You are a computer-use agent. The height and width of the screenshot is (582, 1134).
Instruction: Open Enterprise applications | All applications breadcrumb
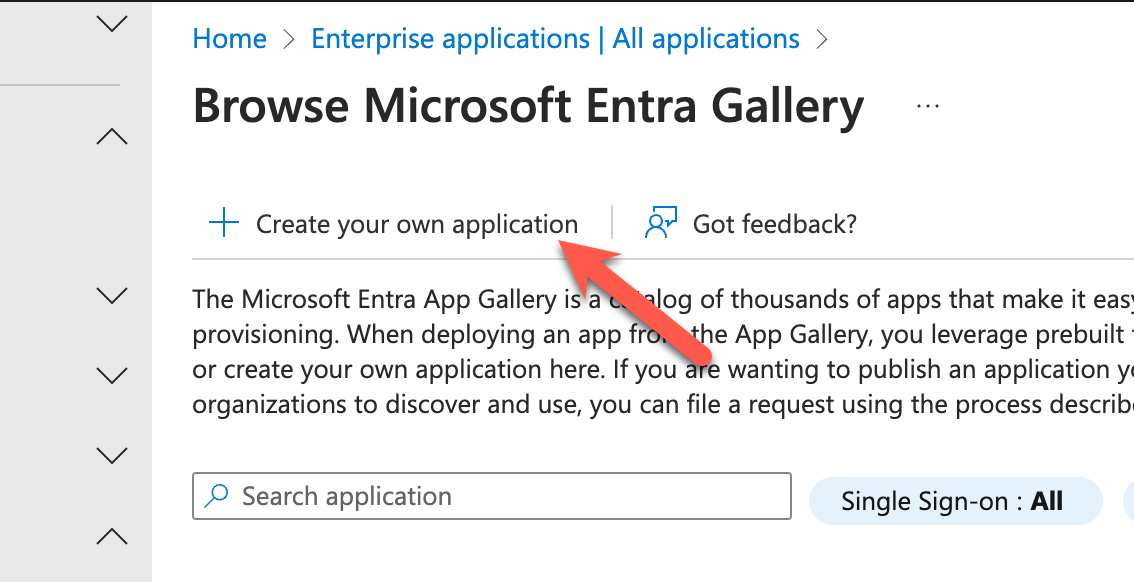click(555, 40)
